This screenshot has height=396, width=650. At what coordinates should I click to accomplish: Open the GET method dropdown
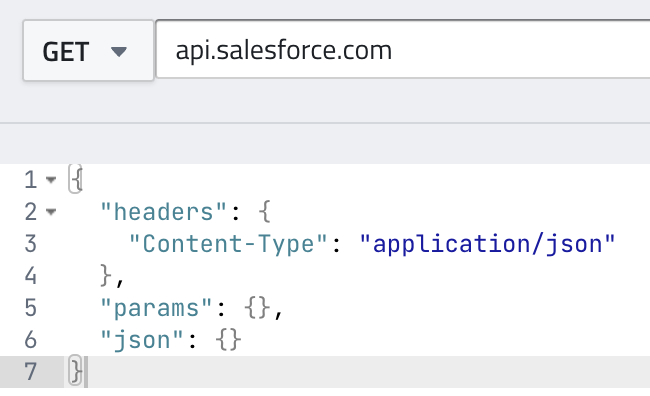click(88, 51)
